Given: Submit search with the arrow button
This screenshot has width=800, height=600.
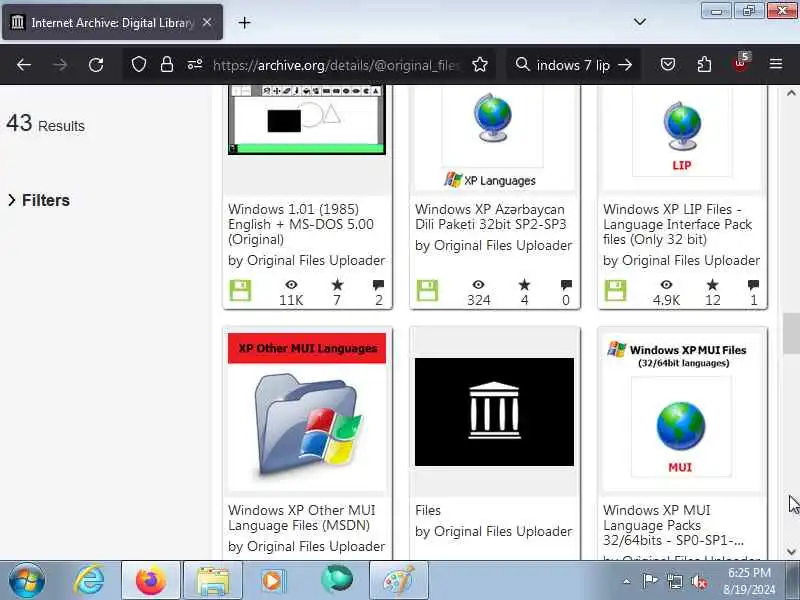Looking at the screenshot, I should (x=625, y=65).
